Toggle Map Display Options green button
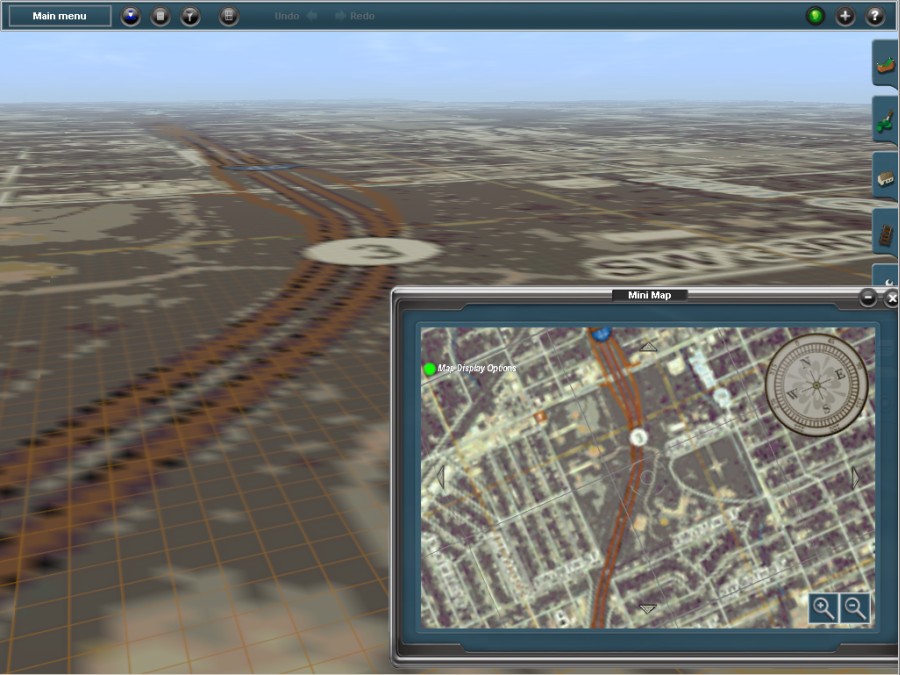The width and height of the screenshot is (900, 675). [x=430, y=369]
